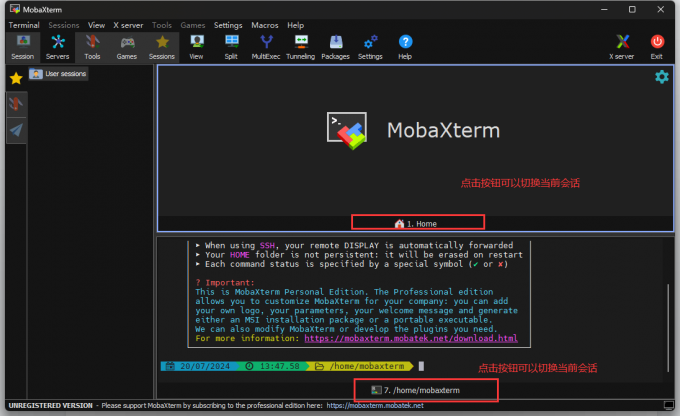Click the MobaXterm logo in home pane
The image size is (680, 416).
[x=347, y=131]
